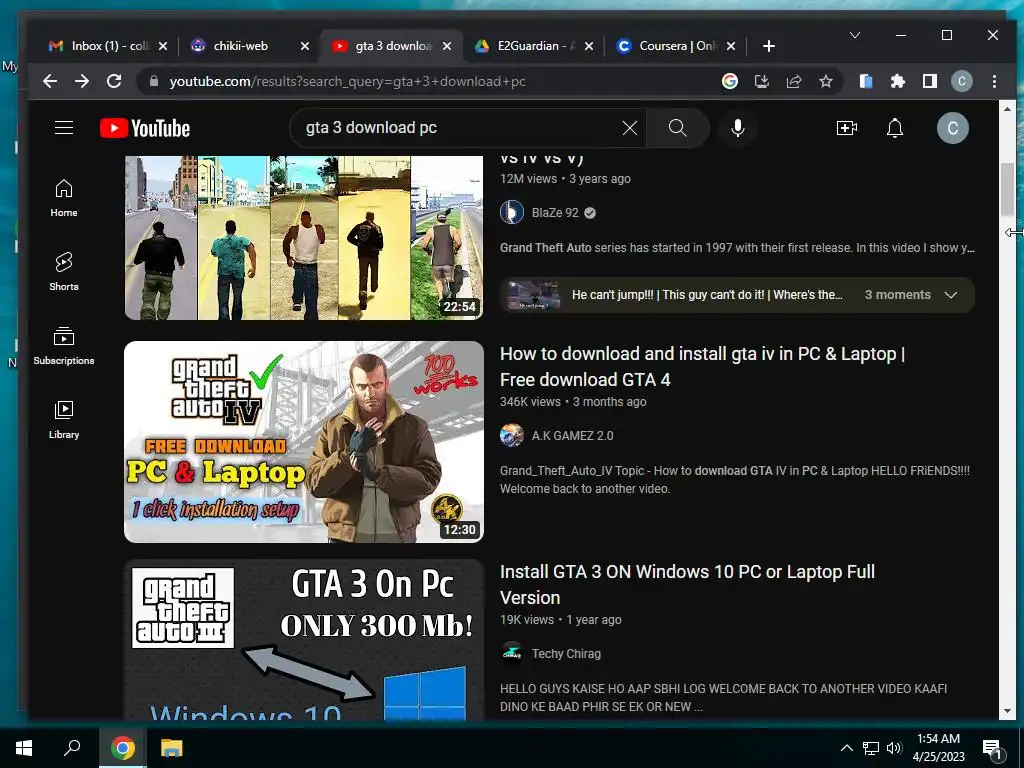This screenshot has width=1024, height=768.
Task: Click the Google icon in the address bar
Action: tap(729, 82)
